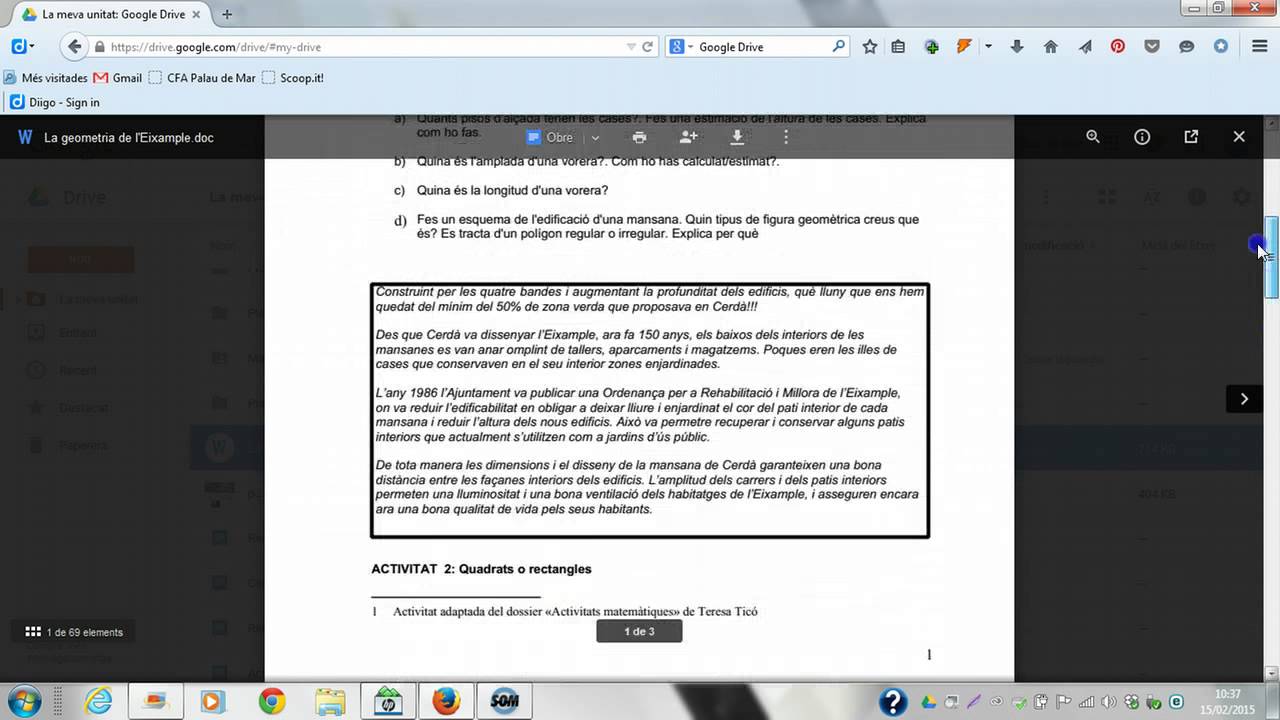Open the Firefox hamburger menu

(x=1260, y=47)
